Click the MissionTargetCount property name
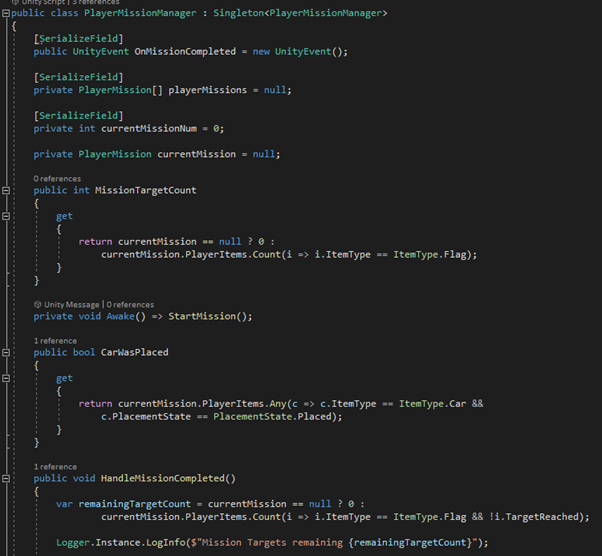602x556 pixels. [x=146, y=190]
